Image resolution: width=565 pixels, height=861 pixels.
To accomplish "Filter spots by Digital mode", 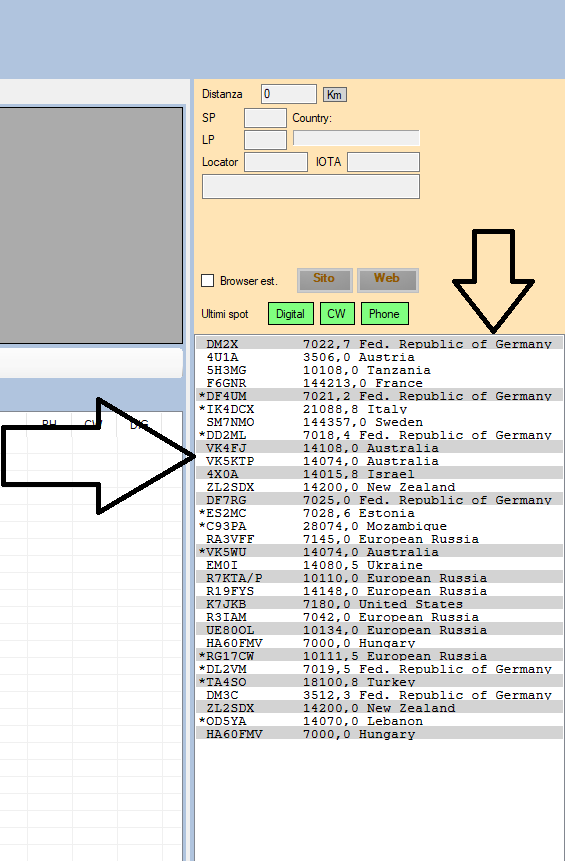I will (290, 314).
